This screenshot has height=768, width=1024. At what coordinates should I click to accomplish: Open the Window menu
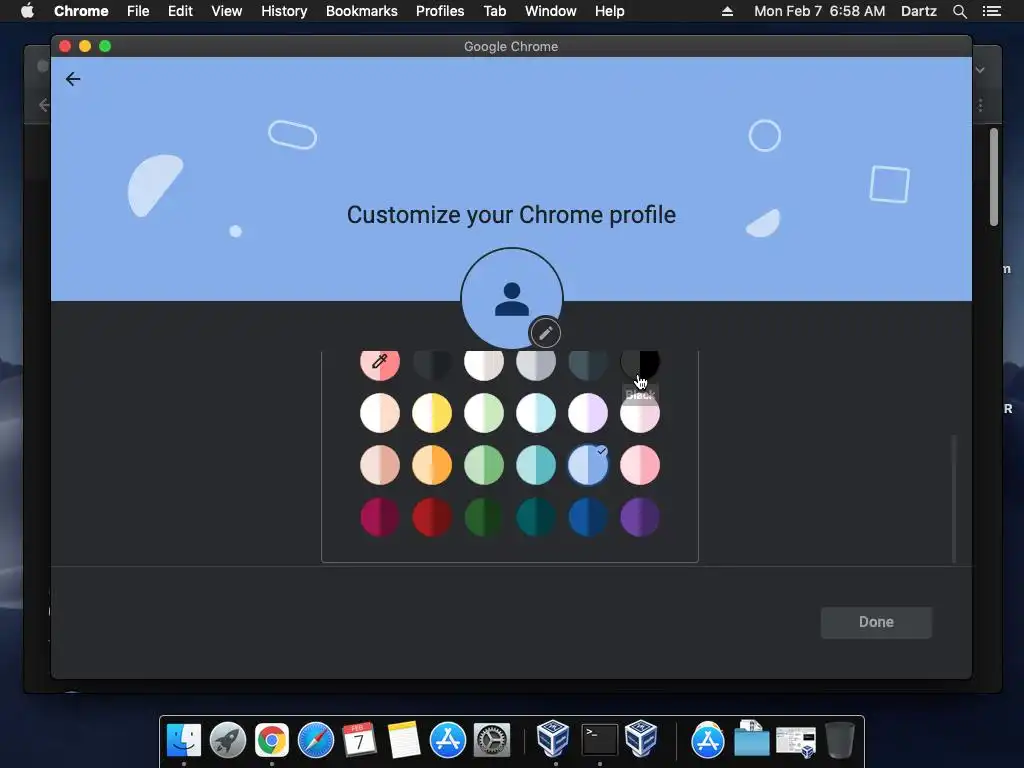point(551,11)
